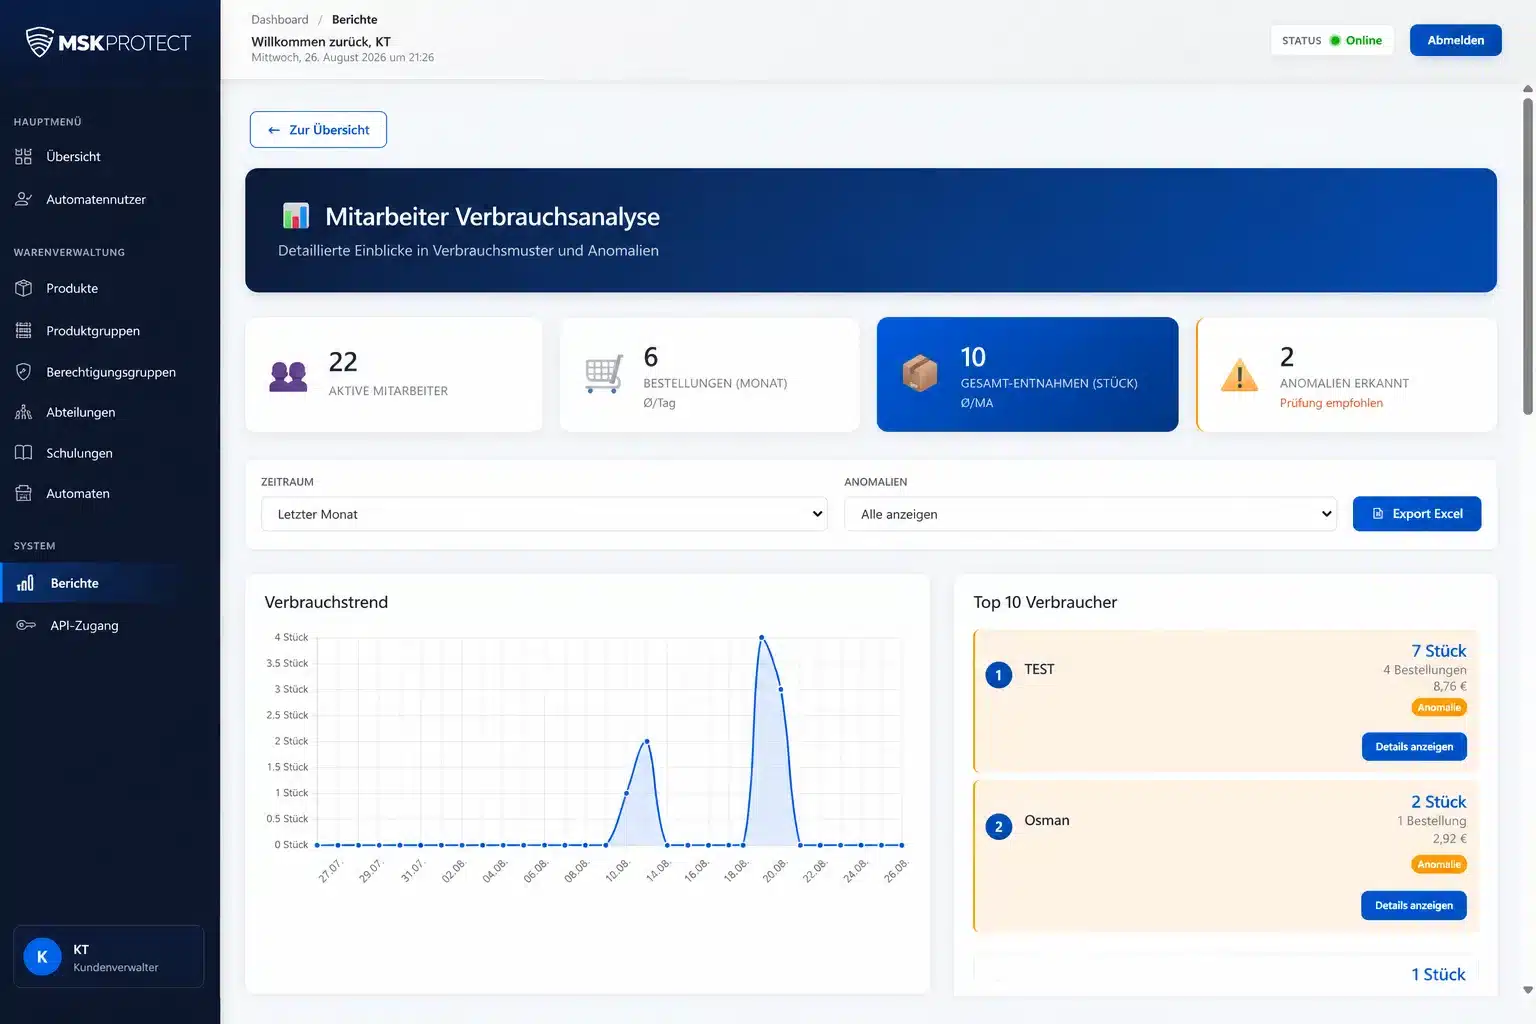1536x1024 pixels.
Task: Click back arrow in Zur Übersicht button
Action: 274,130
